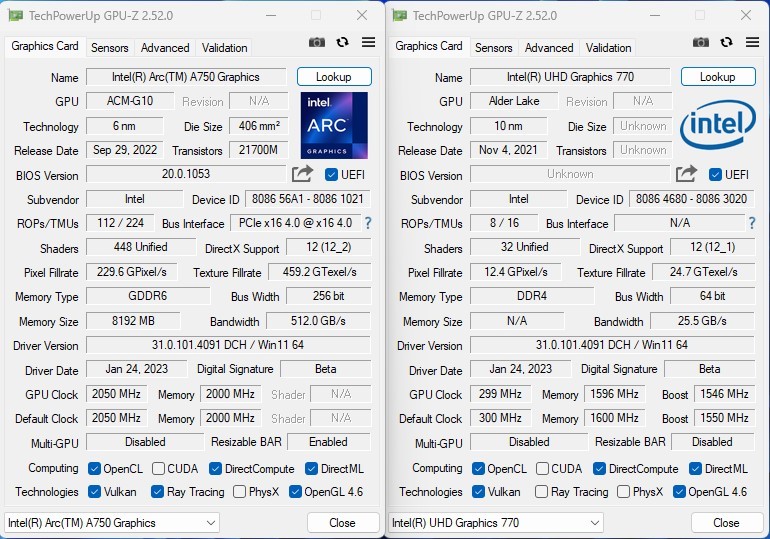Click Die Size value 406 mm²
This screenshot has height=539, width=770.
(259, 126)
